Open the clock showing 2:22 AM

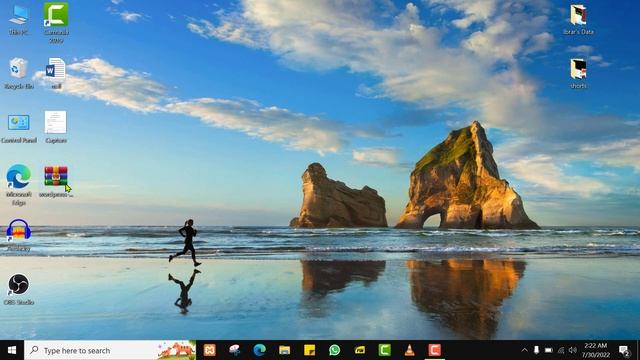(x=596, y=350)
